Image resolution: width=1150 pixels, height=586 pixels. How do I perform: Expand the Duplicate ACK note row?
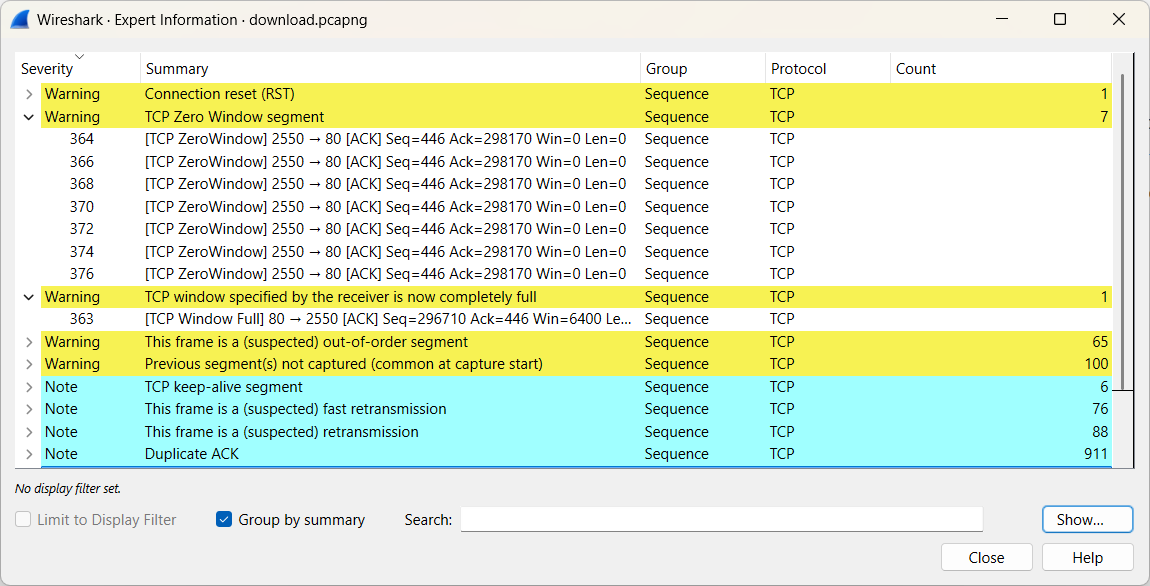pyautogui.click(x=29, y=454)
